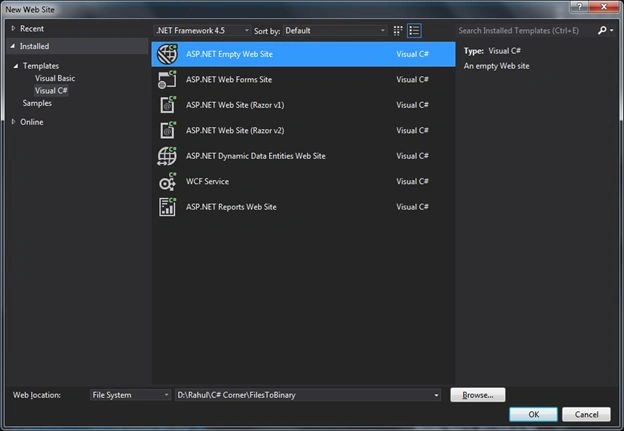Viewport: 624px width, 431px height.
Task: Switch to medium icons list view
Action: pos(414,31)
